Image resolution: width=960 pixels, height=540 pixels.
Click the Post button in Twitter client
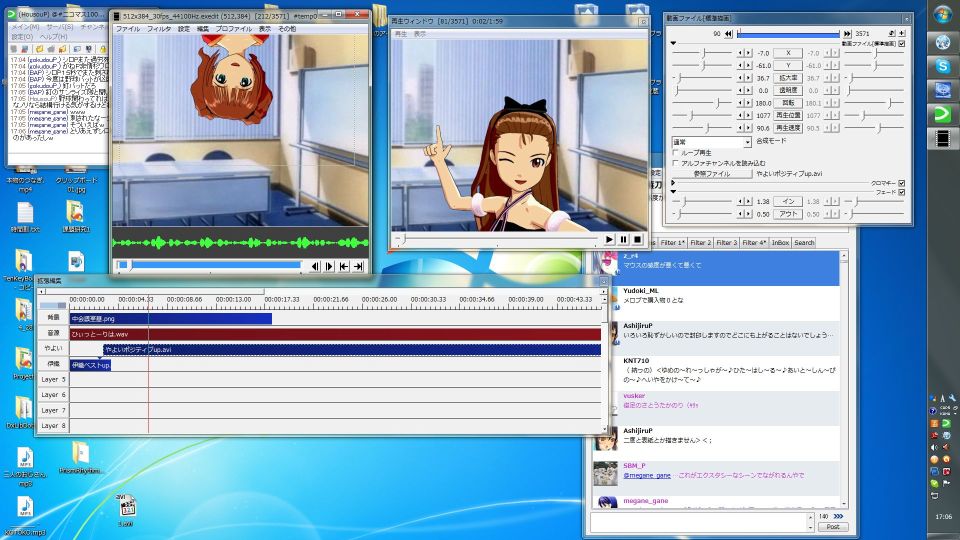click(833, 527)
